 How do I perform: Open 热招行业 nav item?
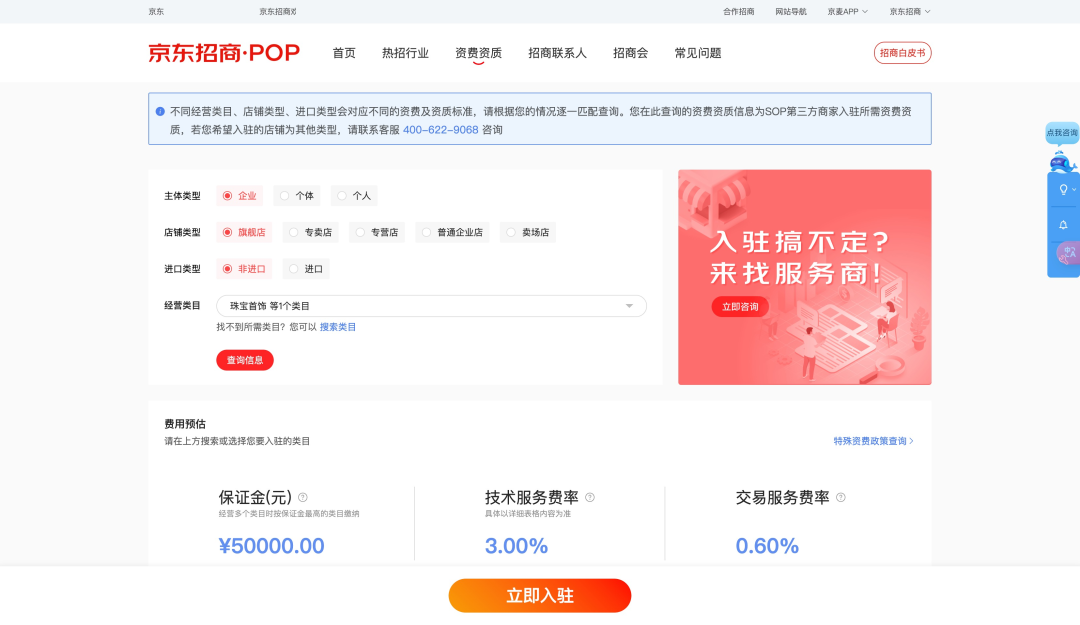tap(405, 53)
